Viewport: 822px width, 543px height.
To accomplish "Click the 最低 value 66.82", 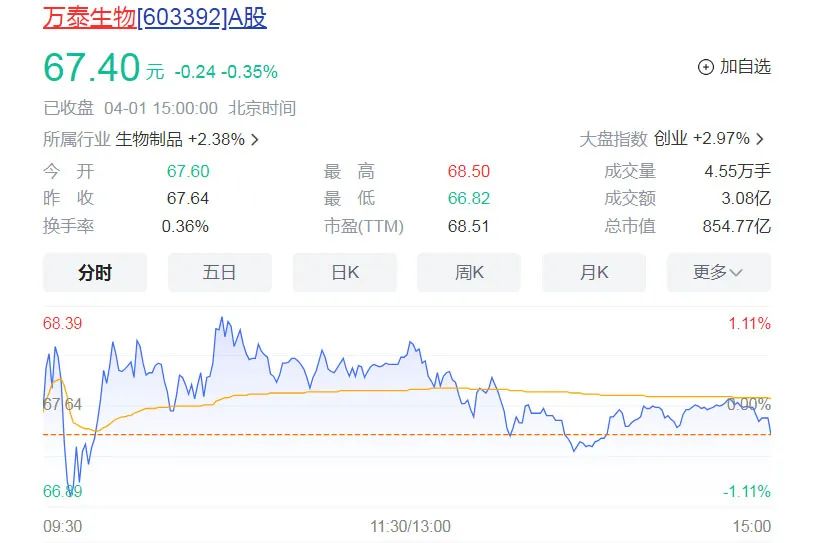I will pos(469,199).
